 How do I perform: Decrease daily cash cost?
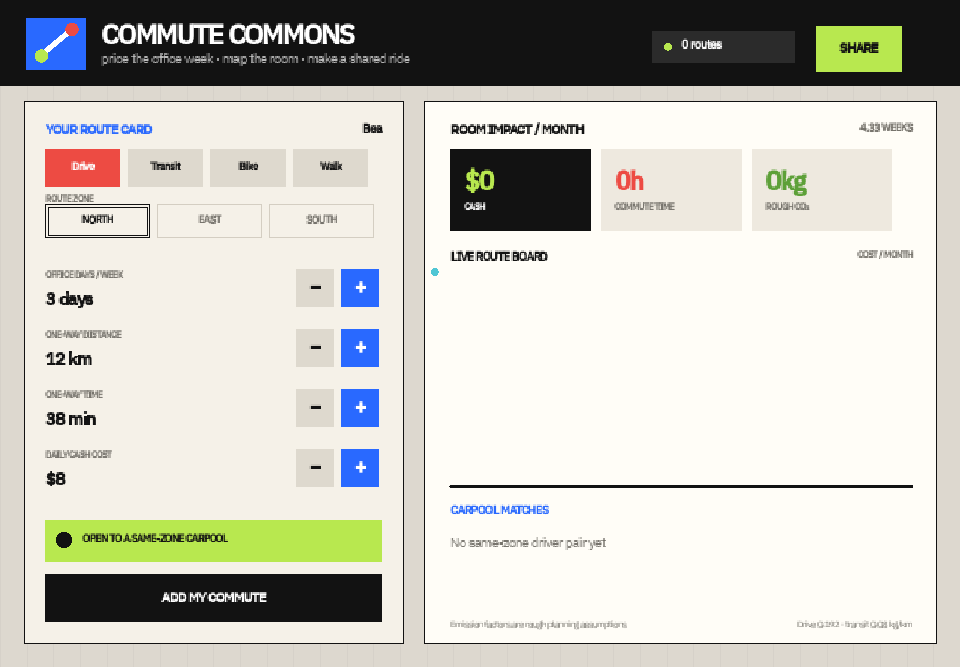point(315,468)
